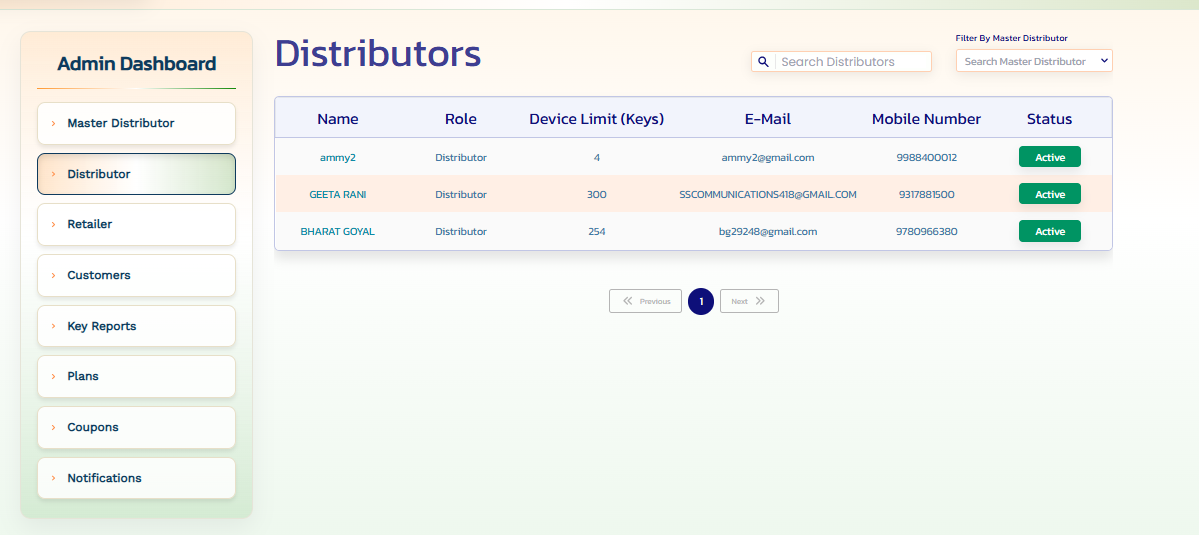The width and height of the screenshot is (1199, 535).
Task: Click the Role column header
Action: coord(460,119)
